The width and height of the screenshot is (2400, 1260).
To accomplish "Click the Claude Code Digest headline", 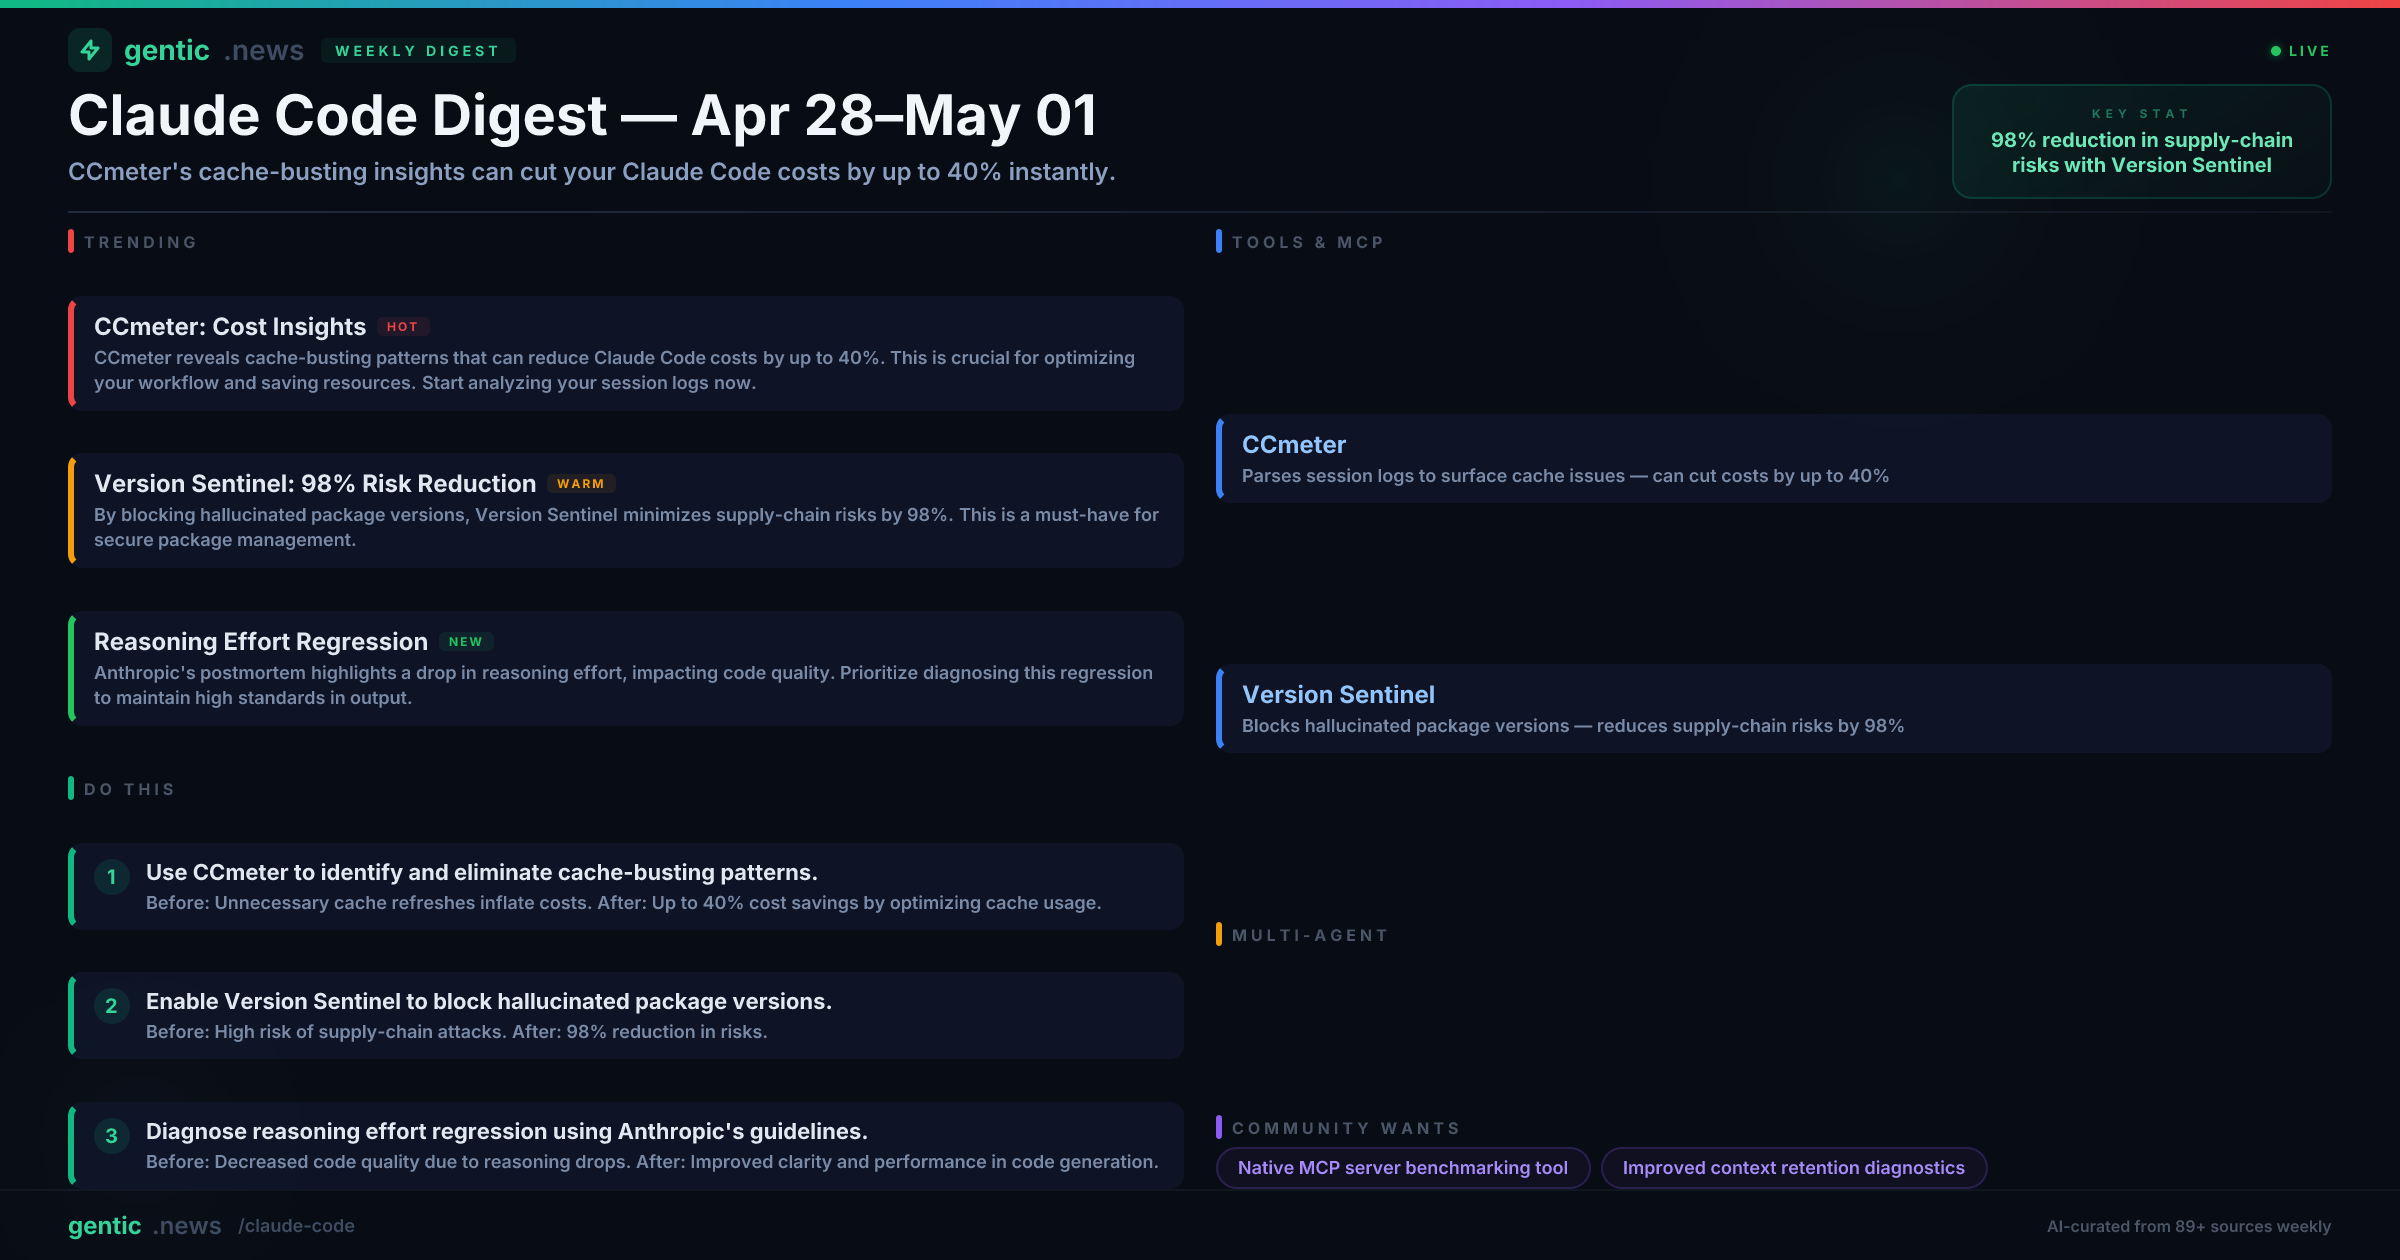I will click(x=583, y=115).
